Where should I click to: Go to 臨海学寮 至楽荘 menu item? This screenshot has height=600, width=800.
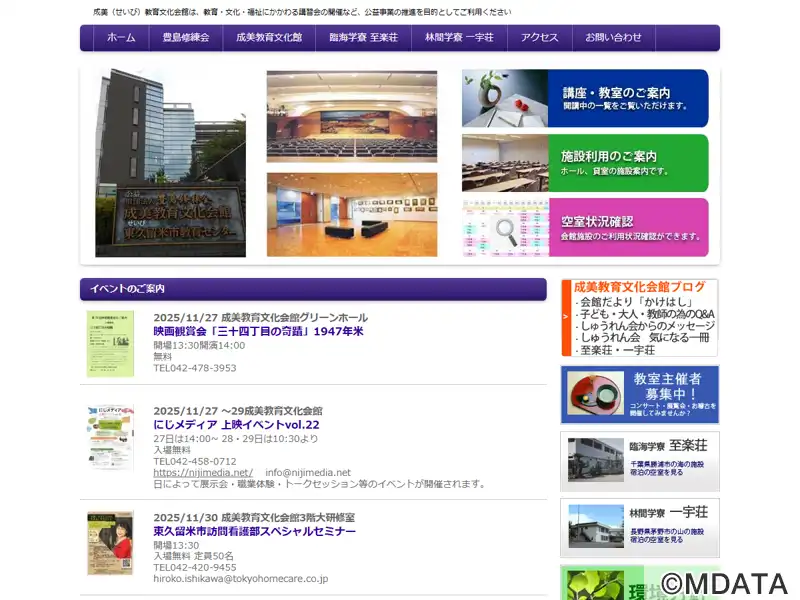[363, 37]
